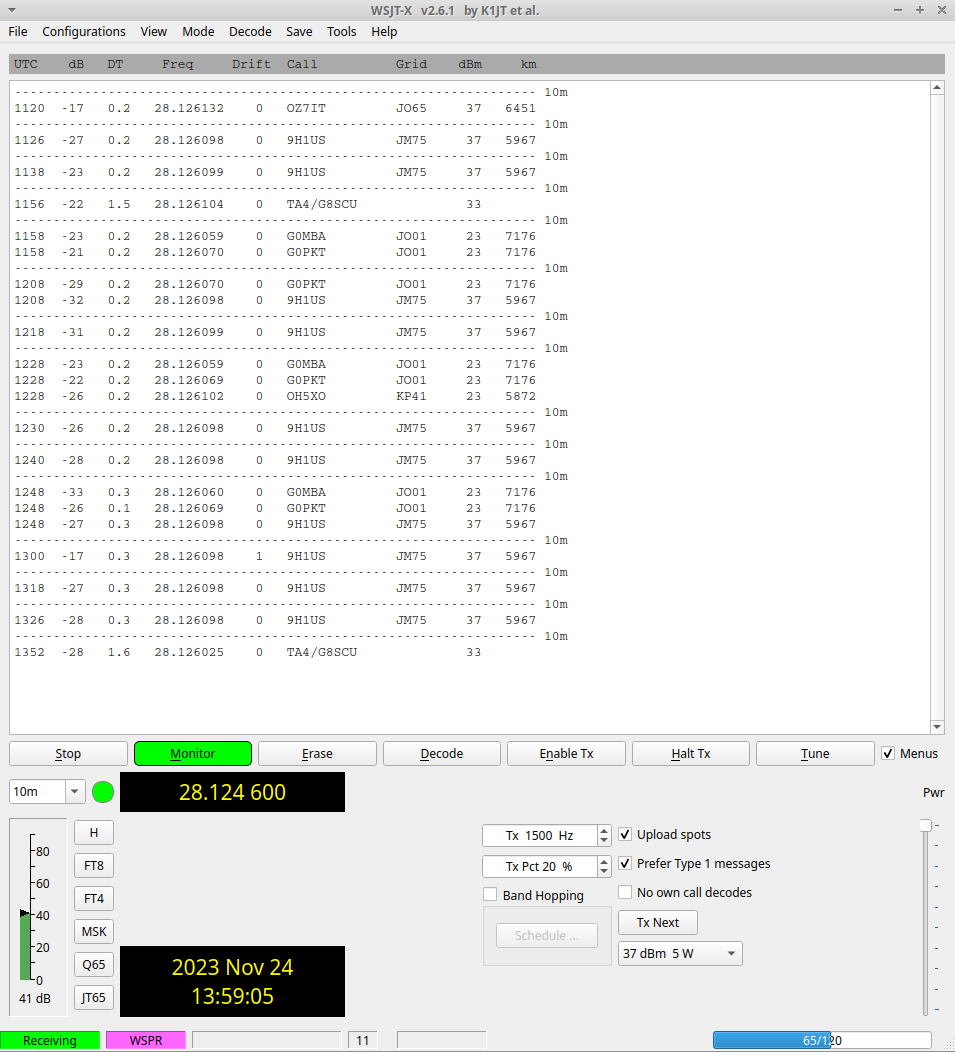Open the 10m band dropdown

coord(74,792)
